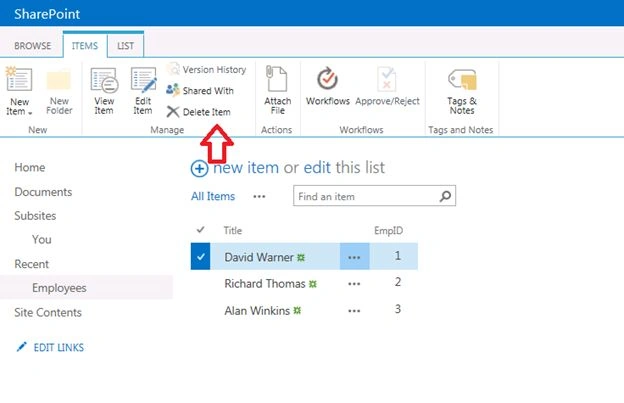
Task: Click EmpID value 2 cell
Action: tap(398, 282)
